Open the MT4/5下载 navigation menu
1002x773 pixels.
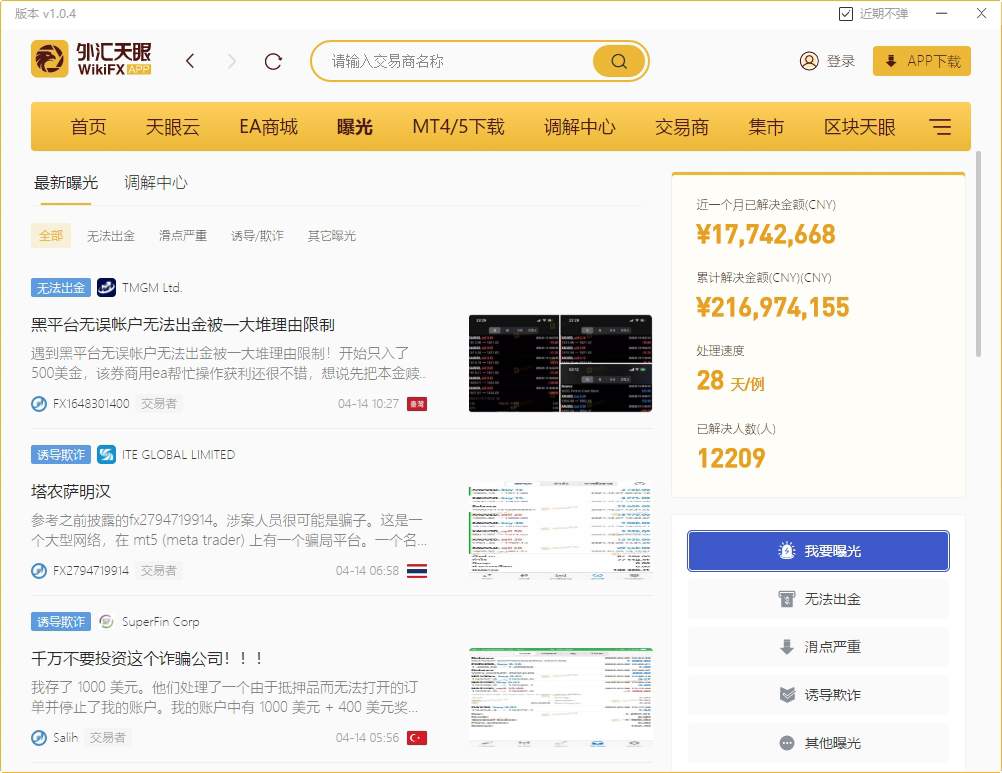point(458,127)
